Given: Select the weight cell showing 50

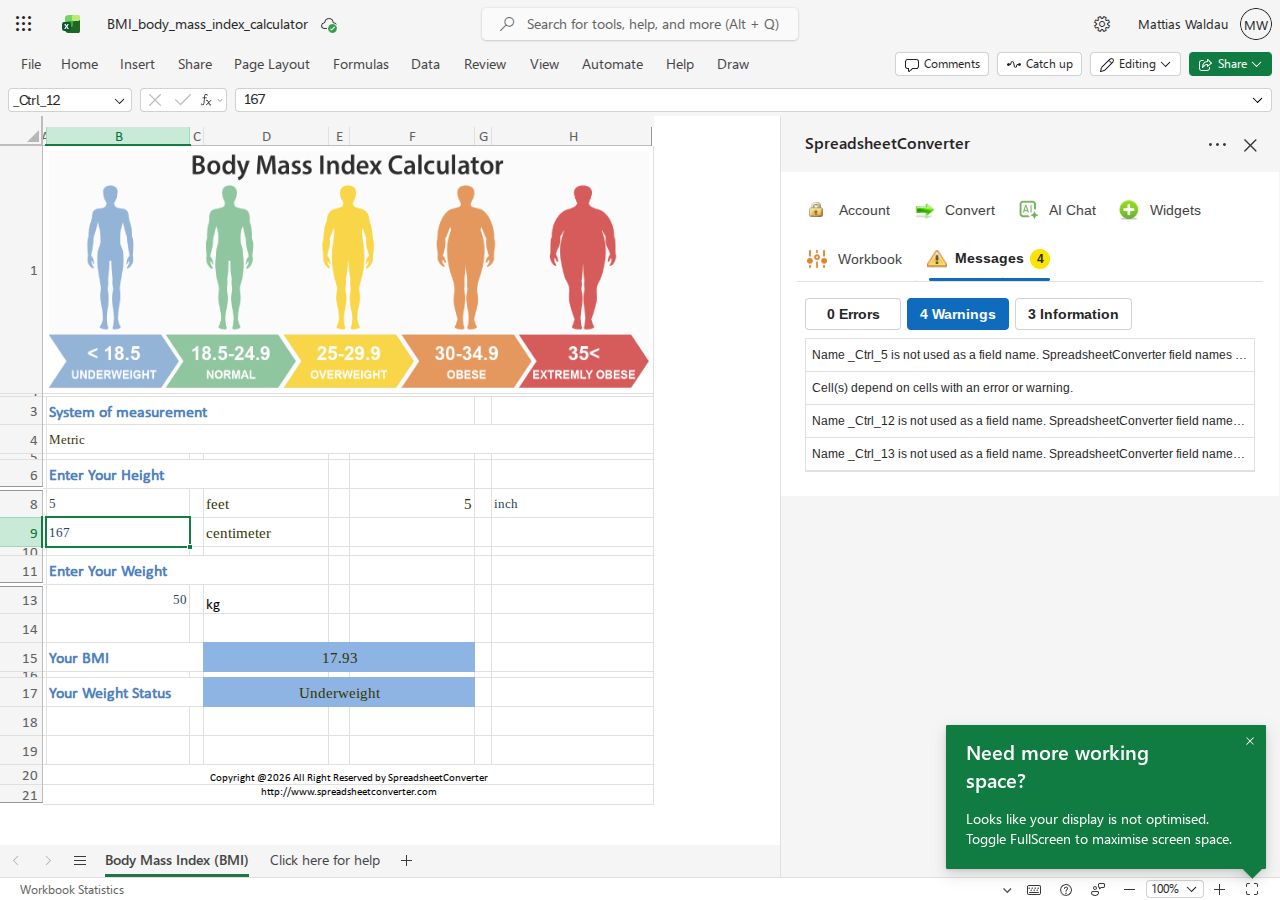Looking at the screenshot, I should [x=118, y=600].
